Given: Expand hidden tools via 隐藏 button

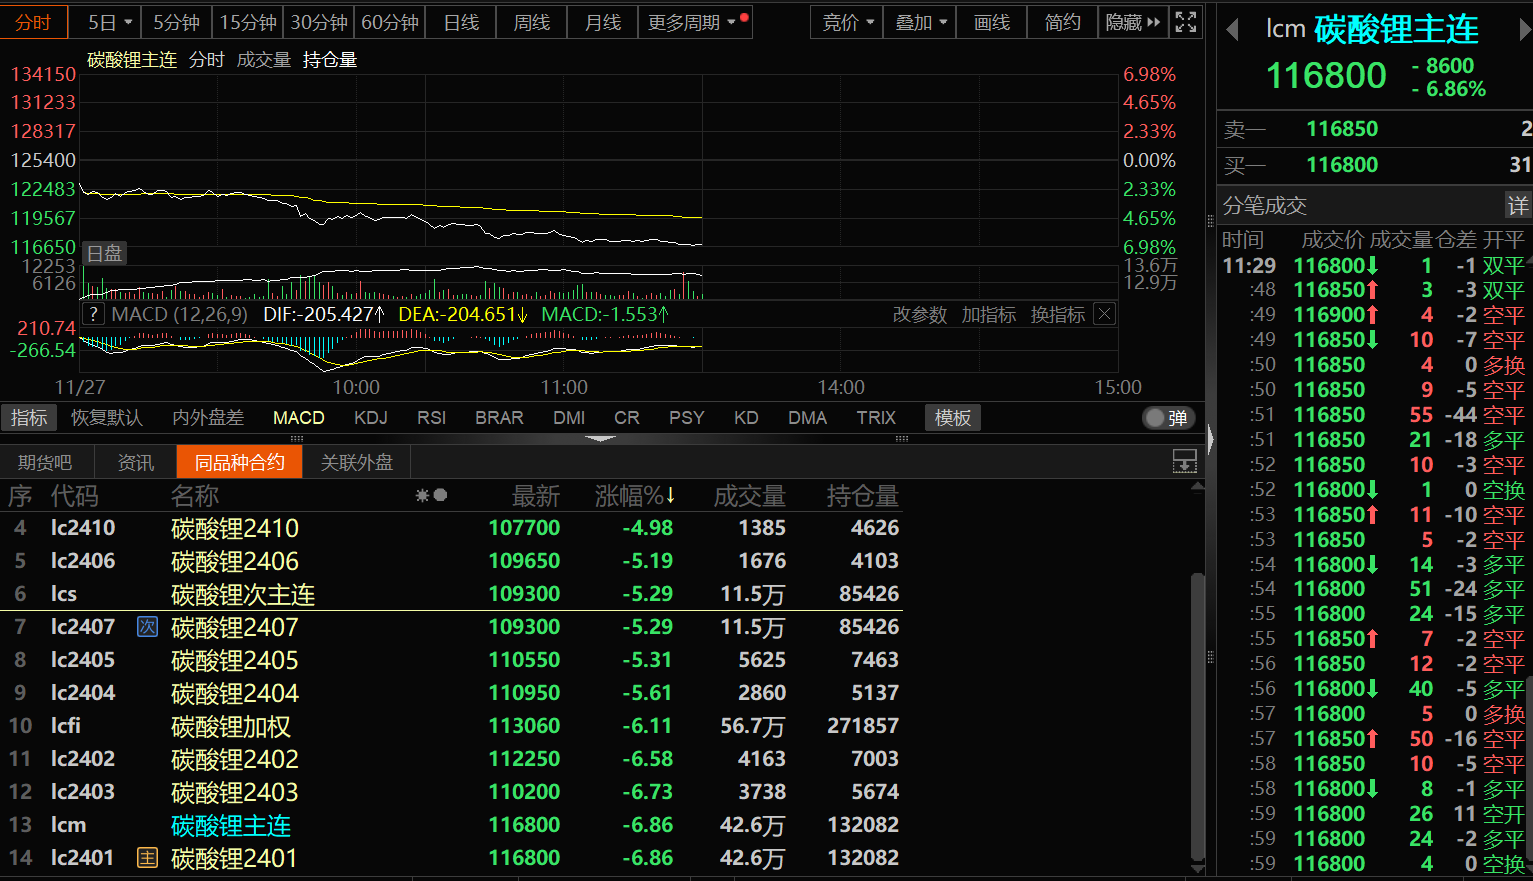Looking at the screenshot, I should pyautogui.click(x=1133, y=22).
